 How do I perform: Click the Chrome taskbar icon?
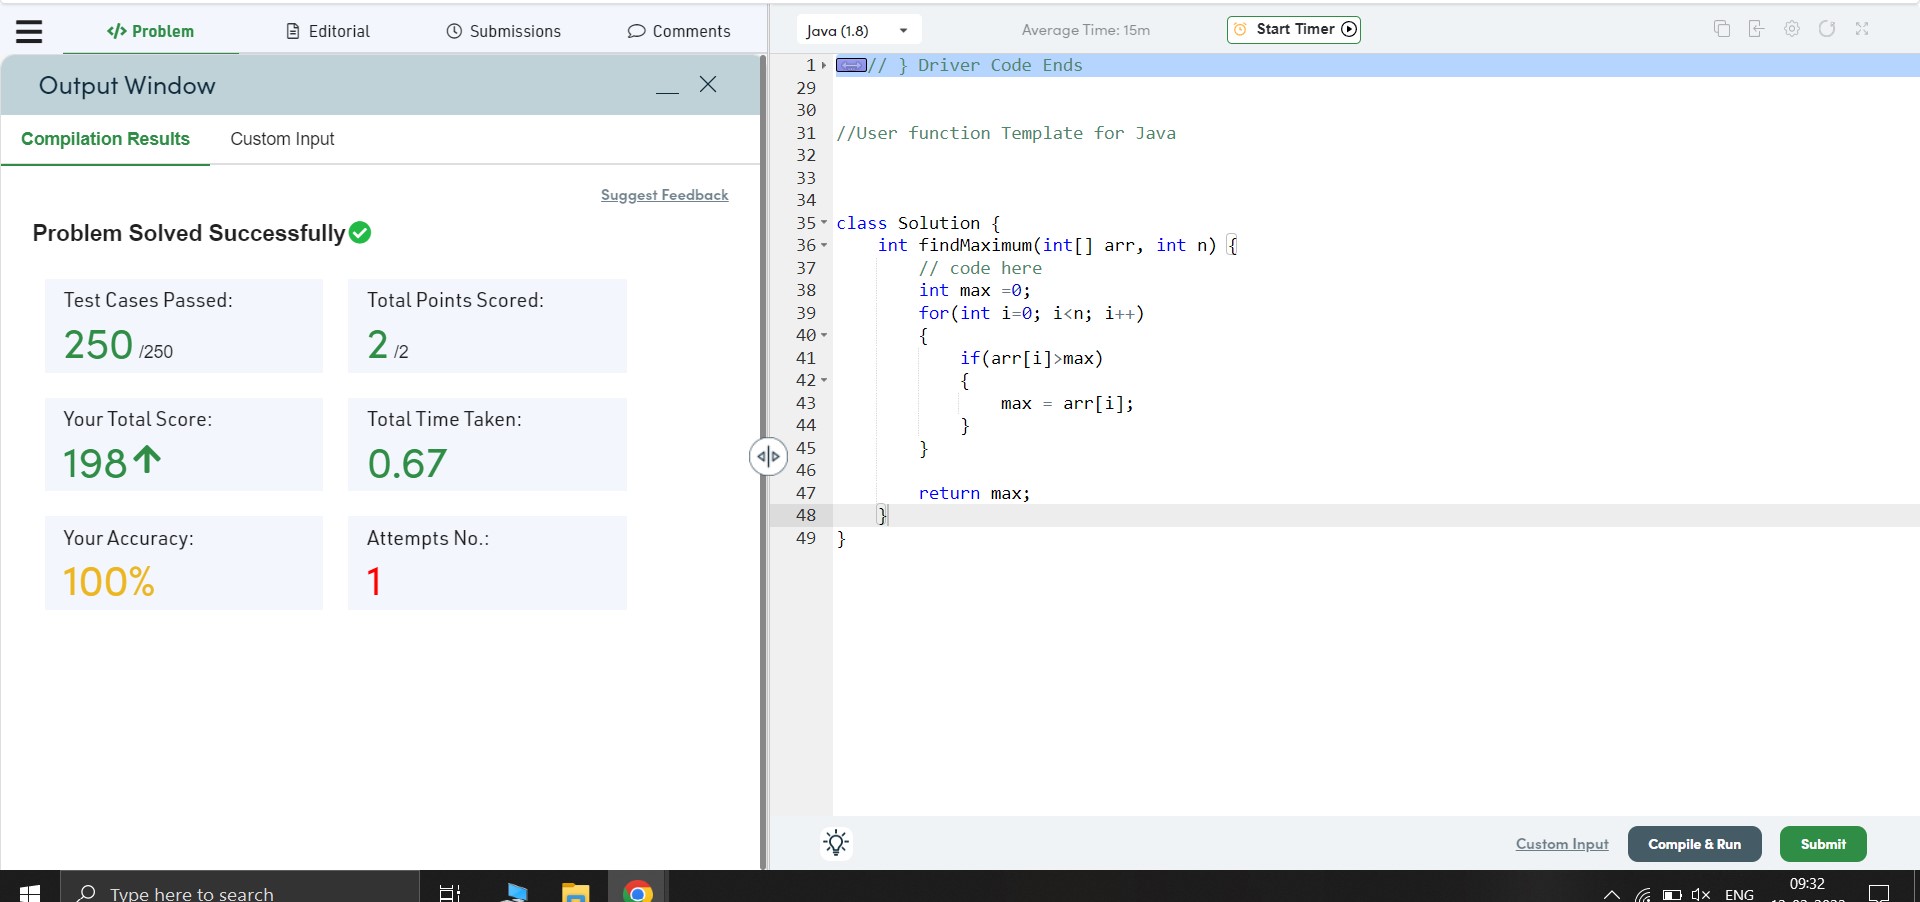click(637, 891)
